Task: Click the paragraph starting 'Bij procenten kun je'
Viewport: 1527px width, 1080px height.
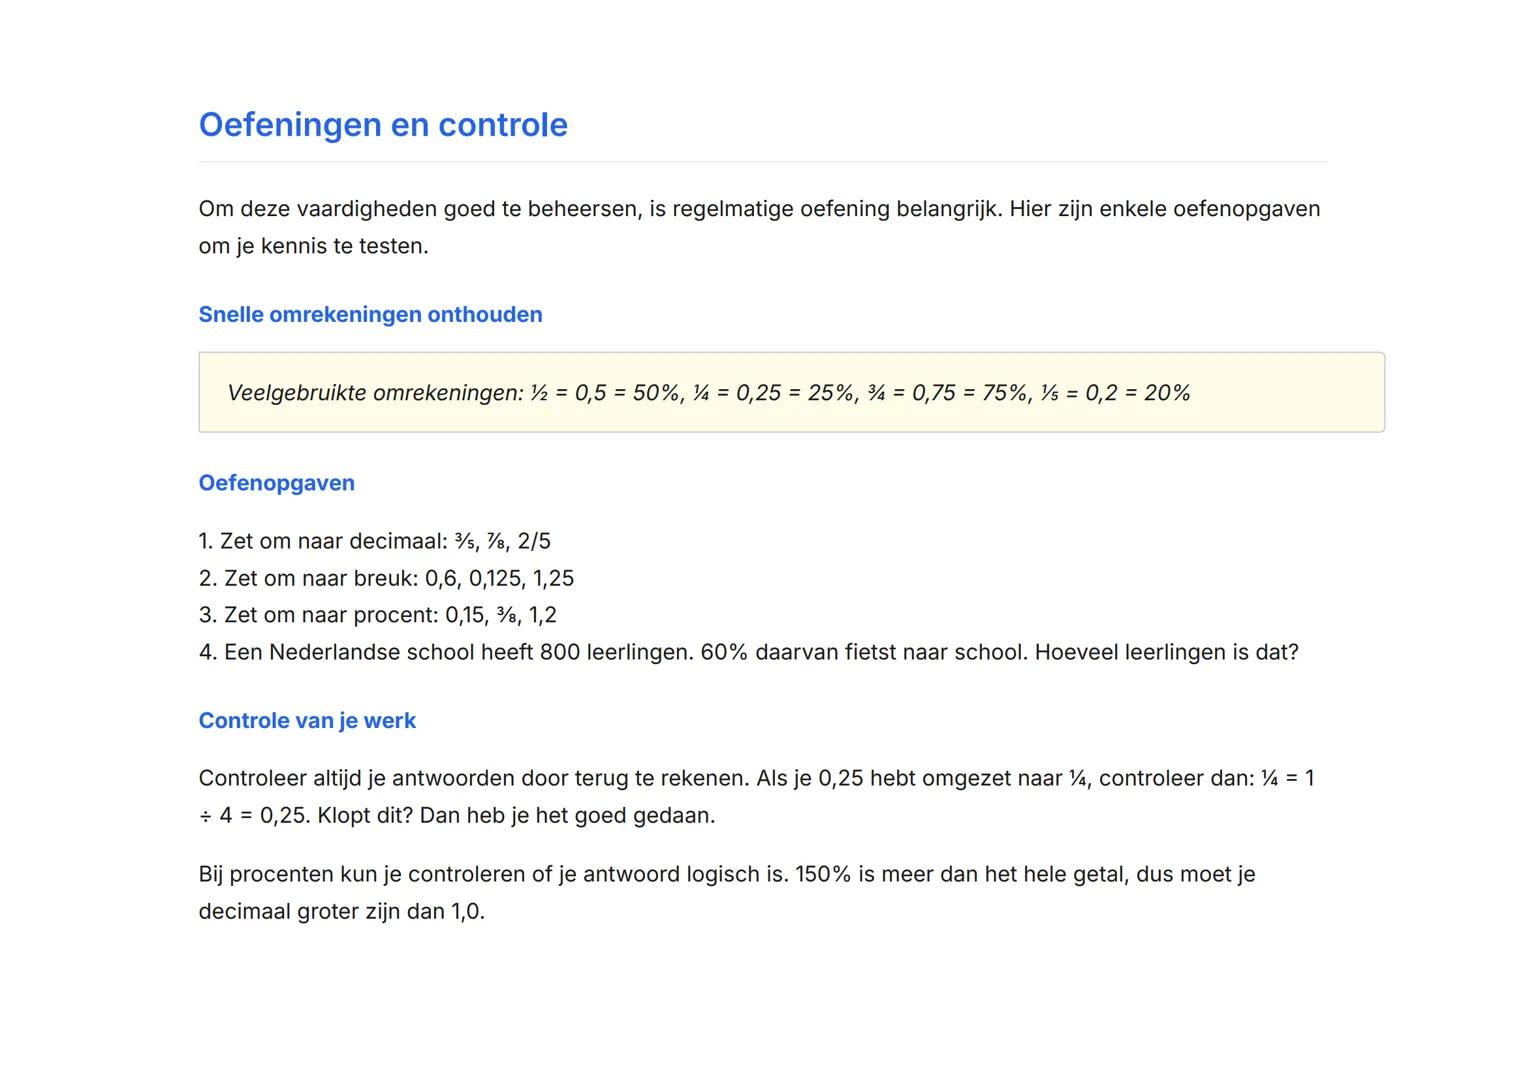Action: coord(726,892)
